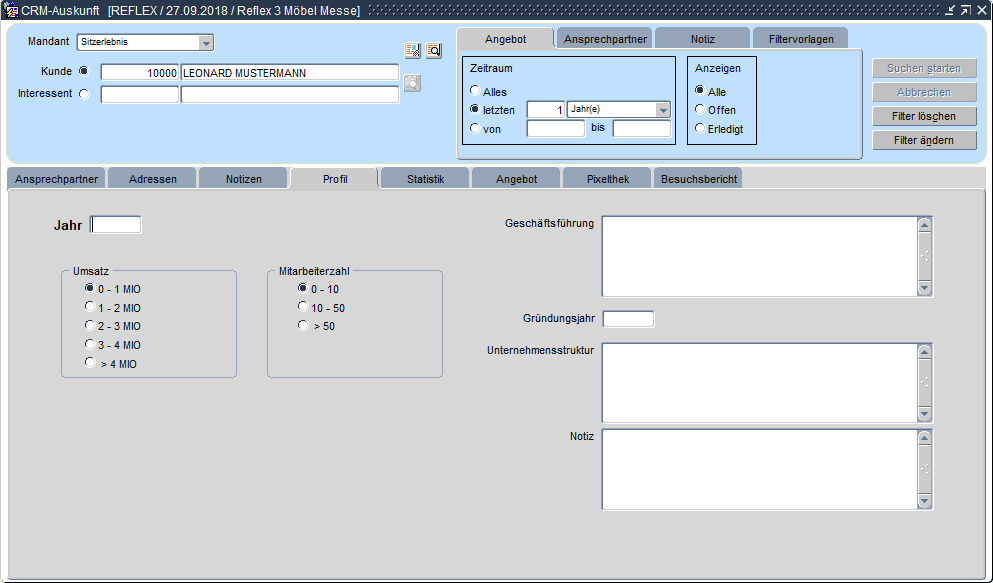The height and width of the screenshot is (583, 993).
Task: Click the scroll-down arrow of the Unternehmensstruktur box
Action: click(925, 414)
